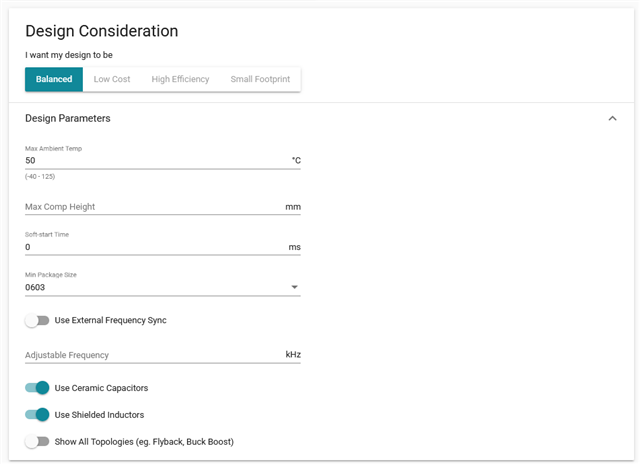Click the Use Ceramic Capacitors label

click(x=101, y=388)
